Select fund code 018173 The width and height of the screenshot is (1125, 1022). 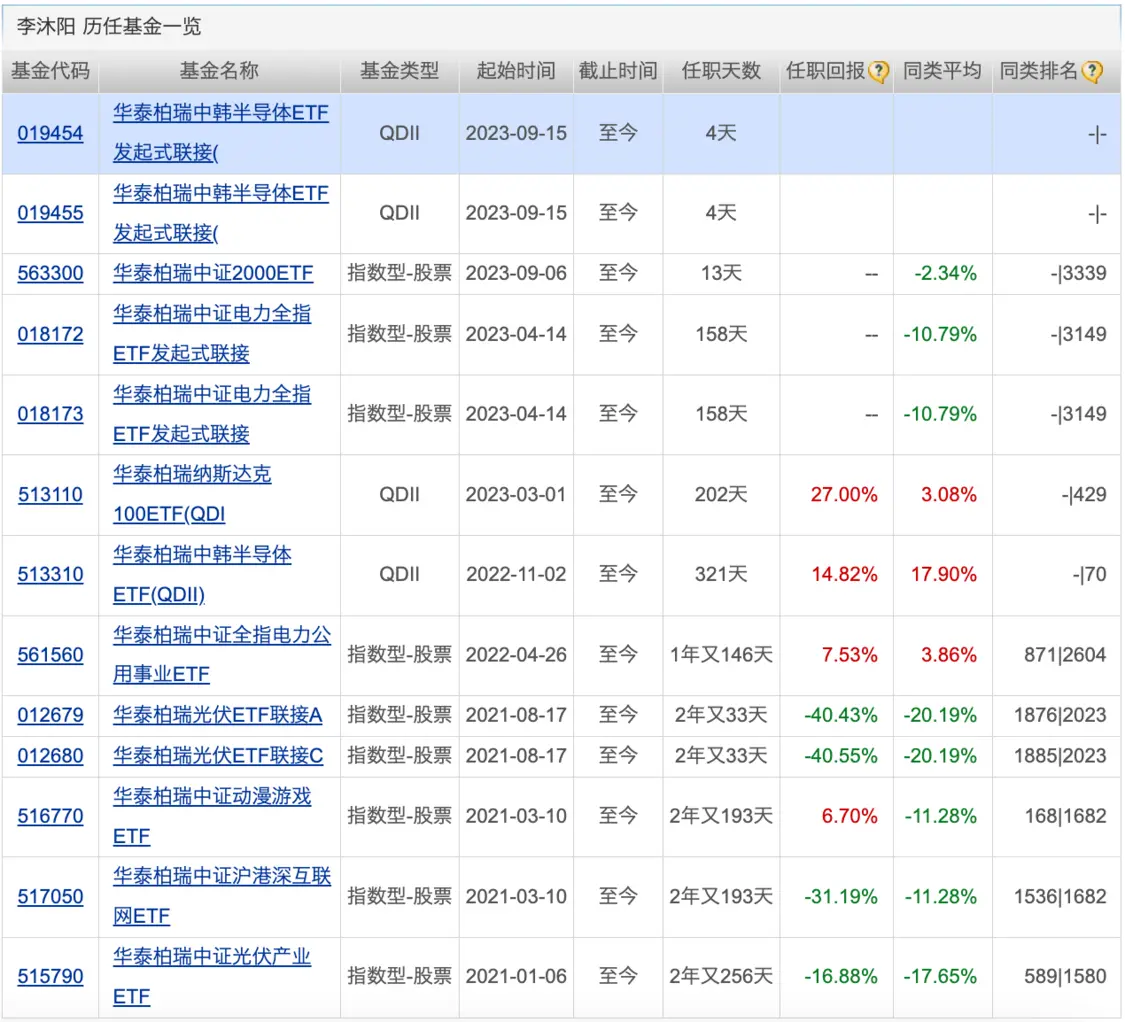point(50,414)
